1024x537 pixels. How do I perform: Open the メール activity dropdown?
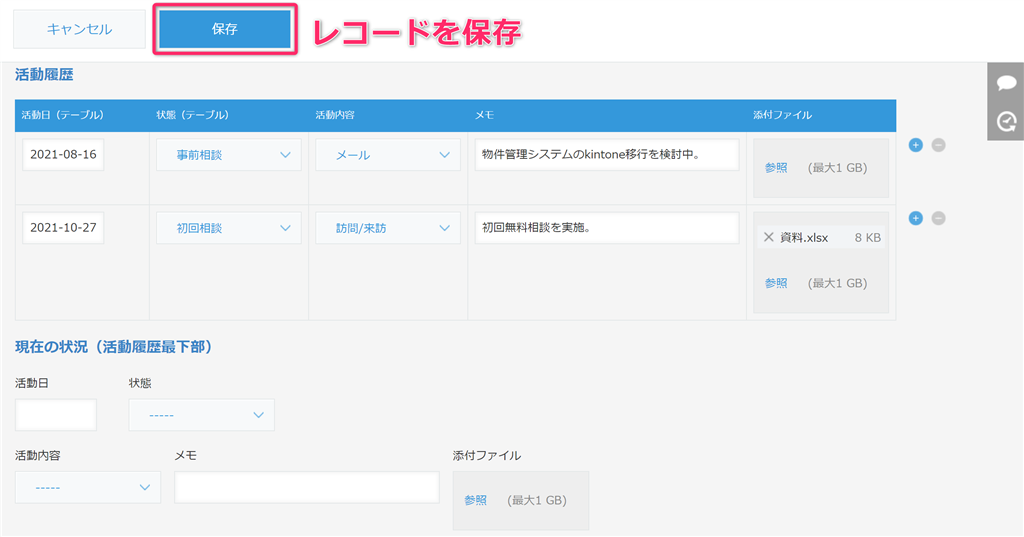pyautogui.click(x=388, y=155)
